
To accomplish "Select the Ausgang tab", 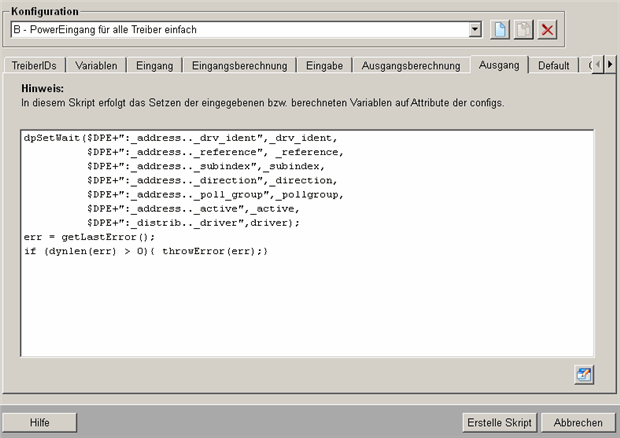I will (x=498, y=66).
